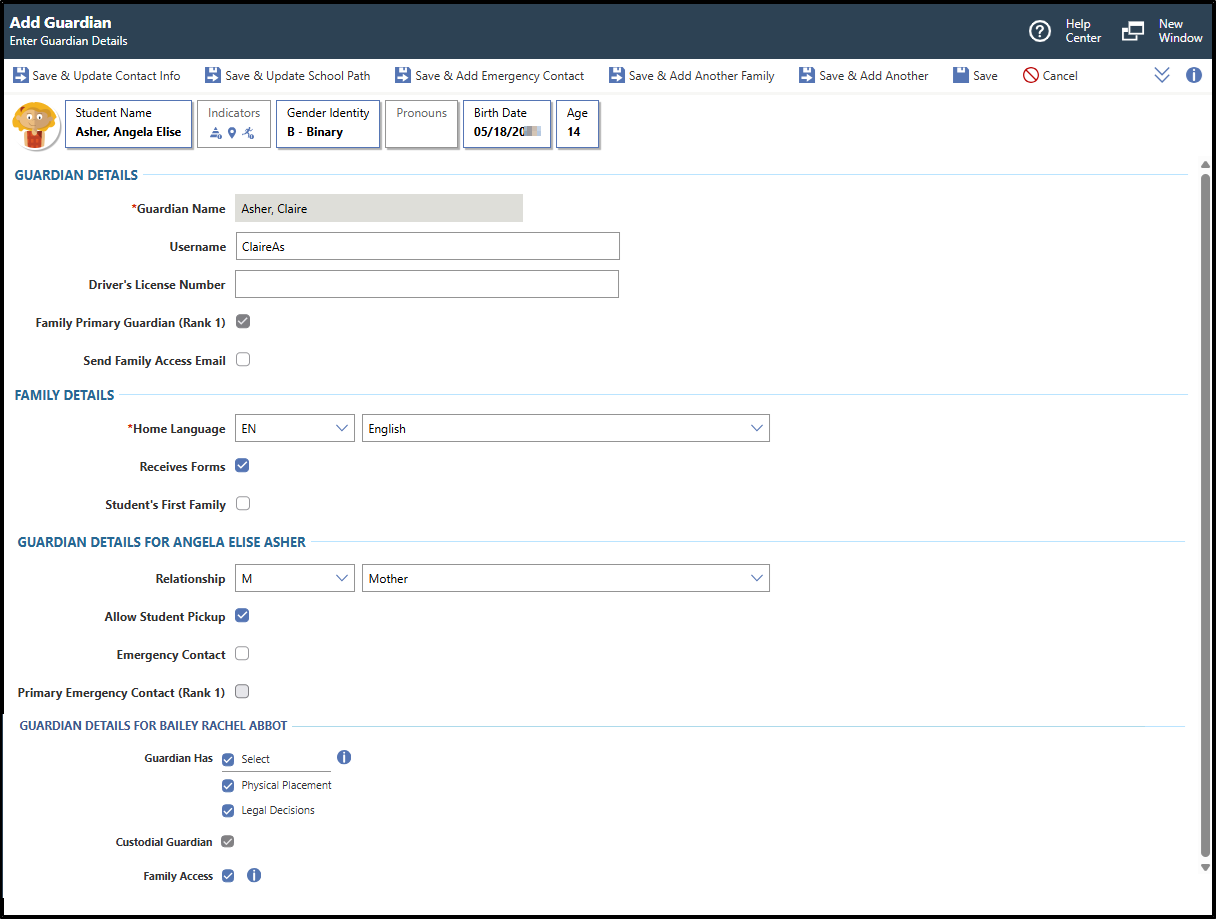Uncheck the Receives Forms checkbox
The image size is (1216, 919).
tap(243, 466)
